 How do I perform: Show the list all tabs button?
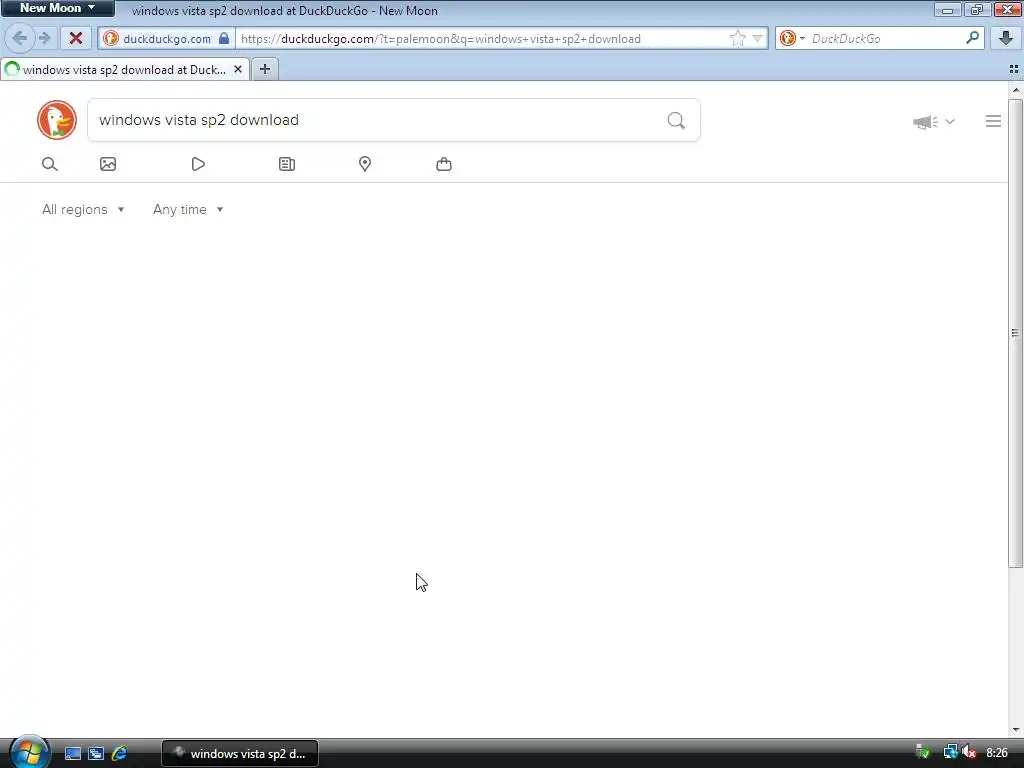tap(1014, 69)
